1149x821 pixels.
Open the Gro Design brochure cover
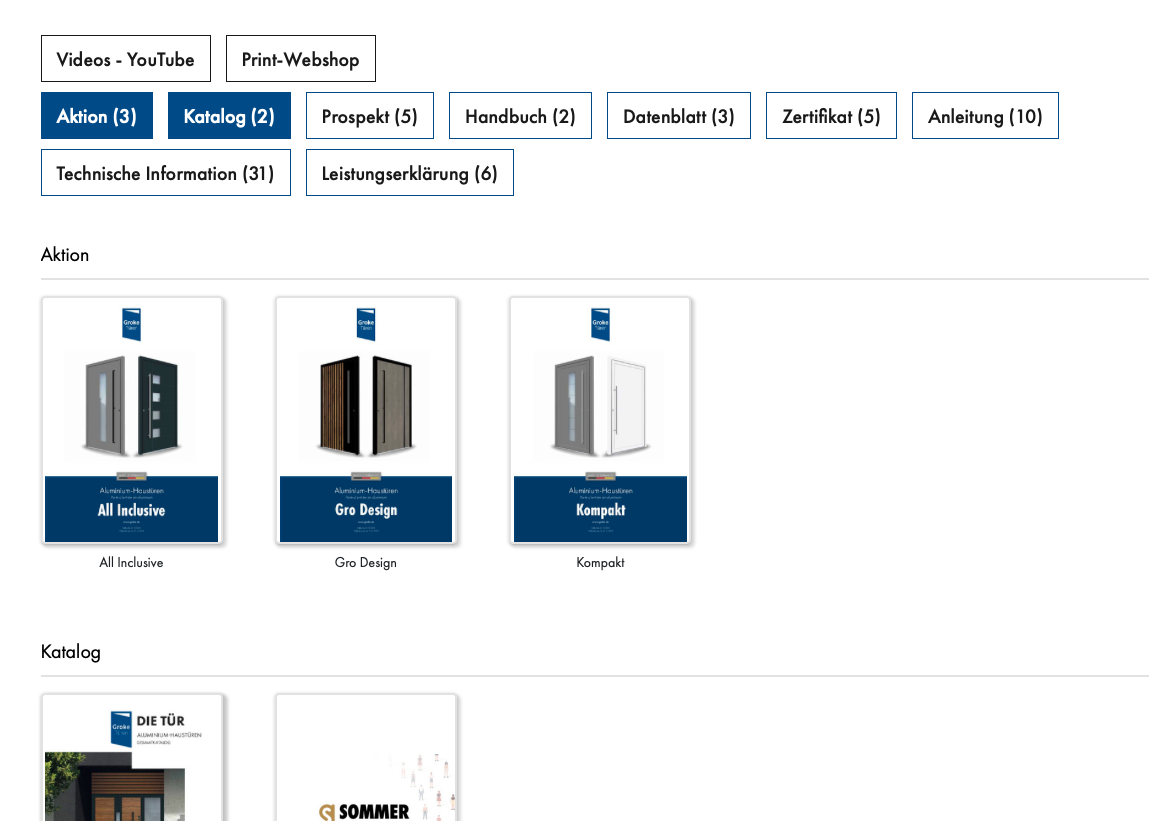(366, 420)
